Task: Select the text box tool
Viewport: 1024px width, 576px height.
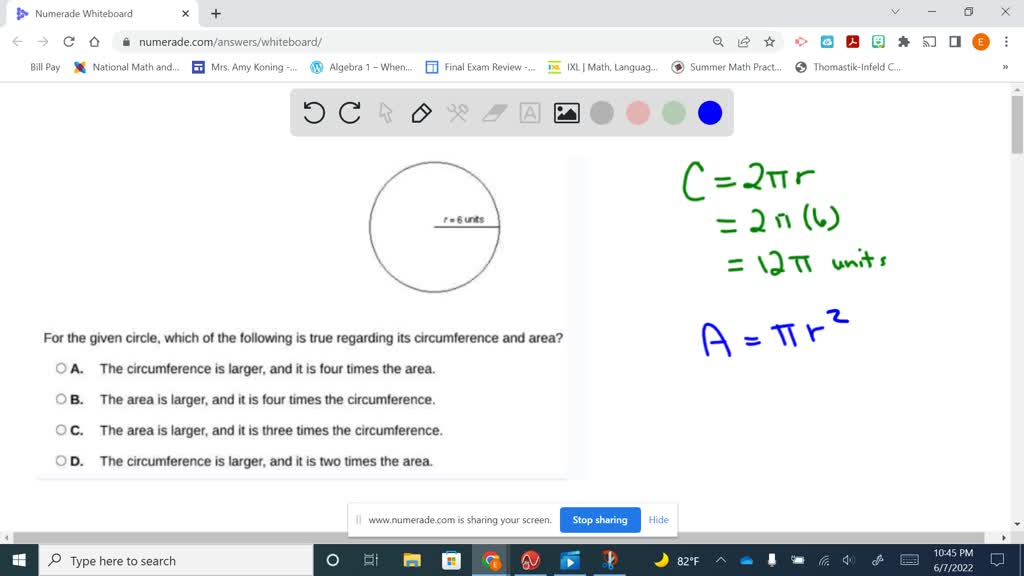Action: coord(530,113)
